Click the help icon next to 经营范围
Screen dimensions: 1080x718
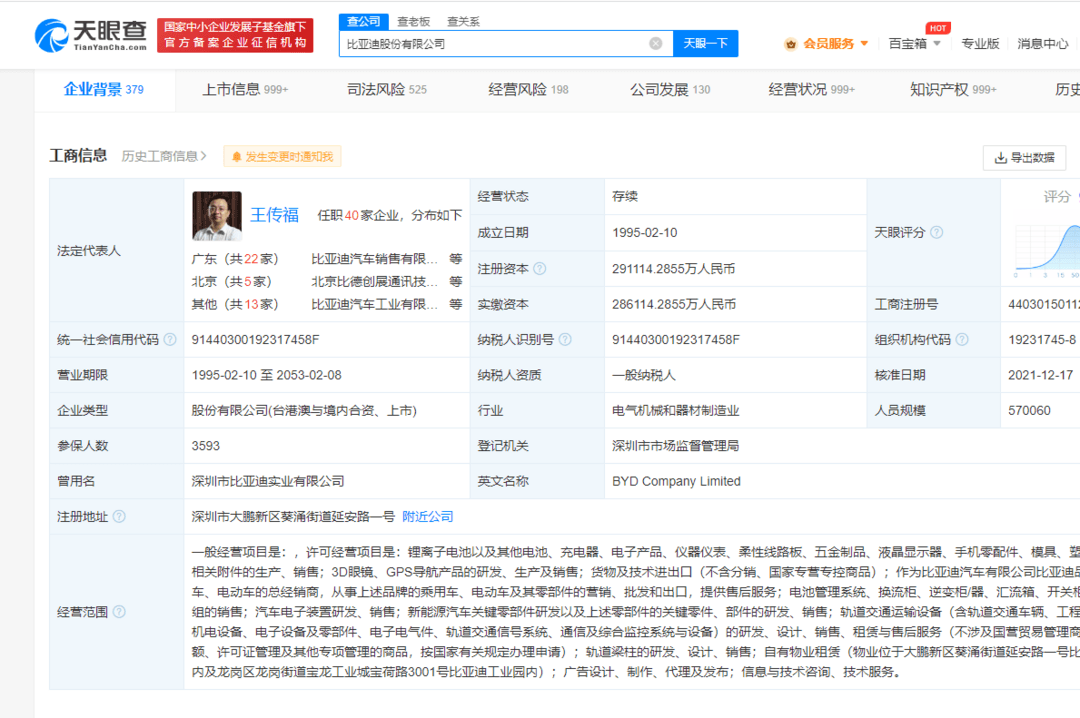click(119, 612)
